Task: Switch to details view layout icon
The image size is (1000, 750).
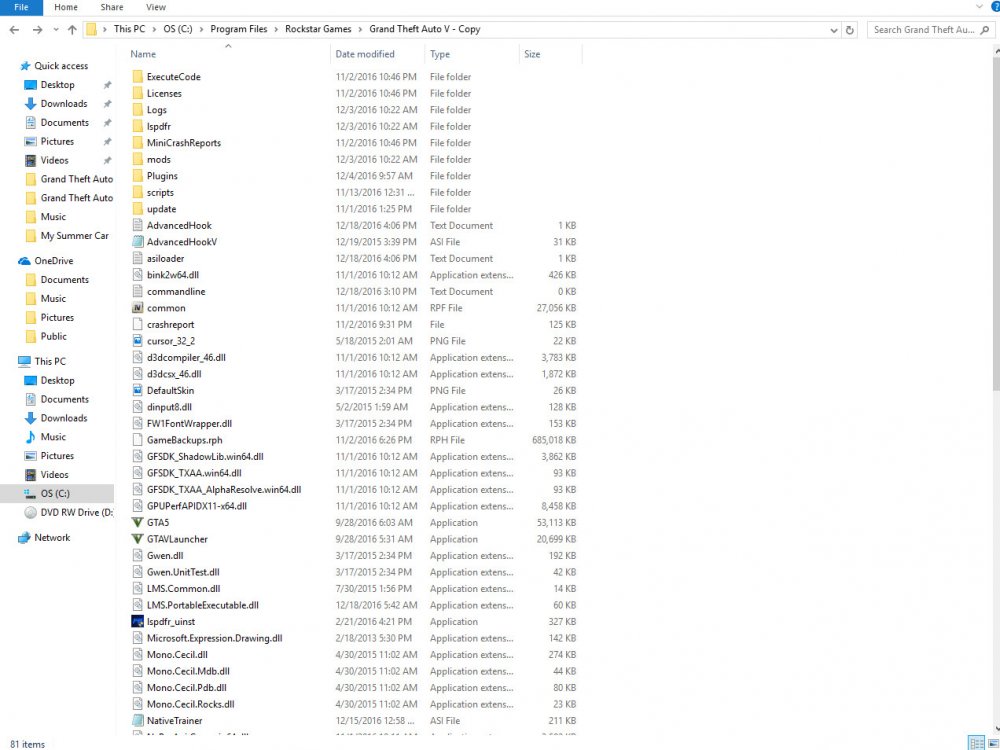Action: click(x=976, y=743)
